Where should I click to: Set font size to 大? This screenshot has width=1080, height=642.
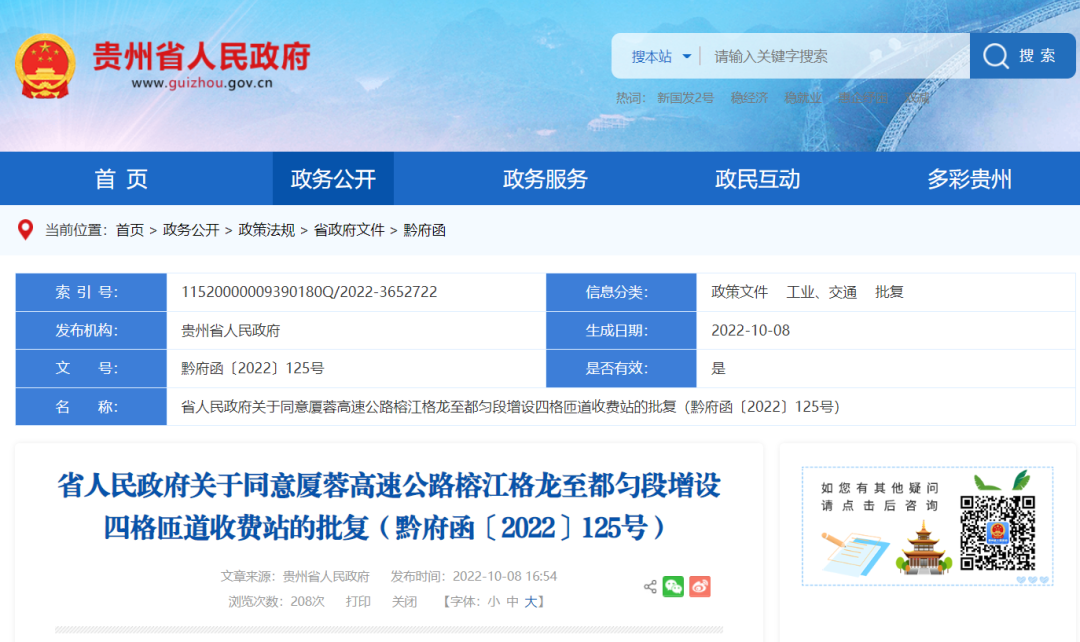(x=530, y=602)
